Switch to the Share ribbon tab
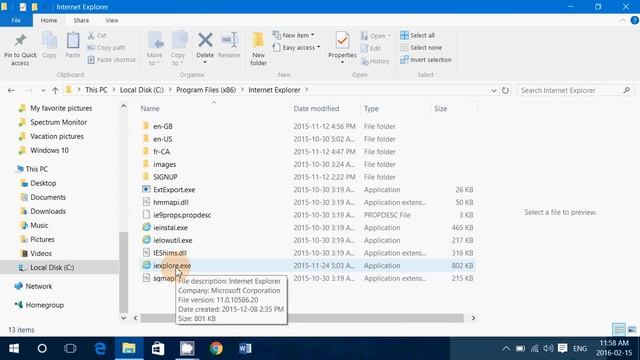Viewport: 640px width, 360px height. point(81,20)
